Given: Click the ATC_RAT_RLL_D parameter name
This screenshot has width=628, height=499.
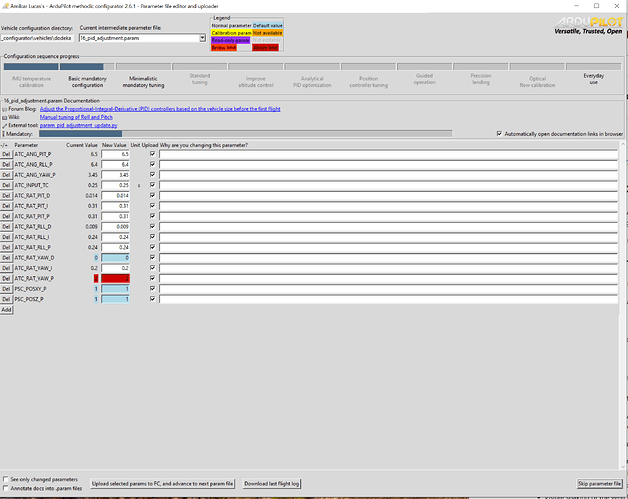Looking at the screenshot, I should coord(33,227).
